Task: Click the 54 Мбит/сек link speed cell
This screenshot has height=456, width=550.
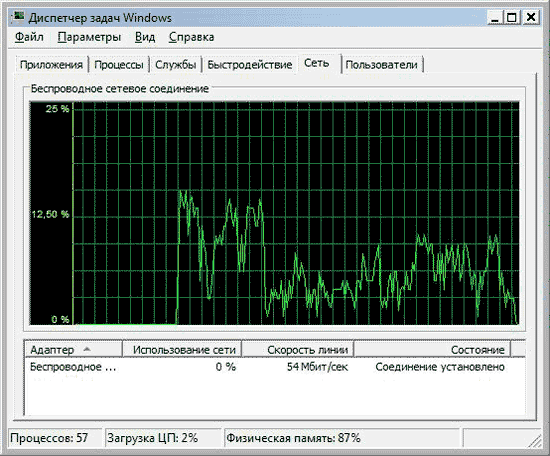Action: pos(317,367)
